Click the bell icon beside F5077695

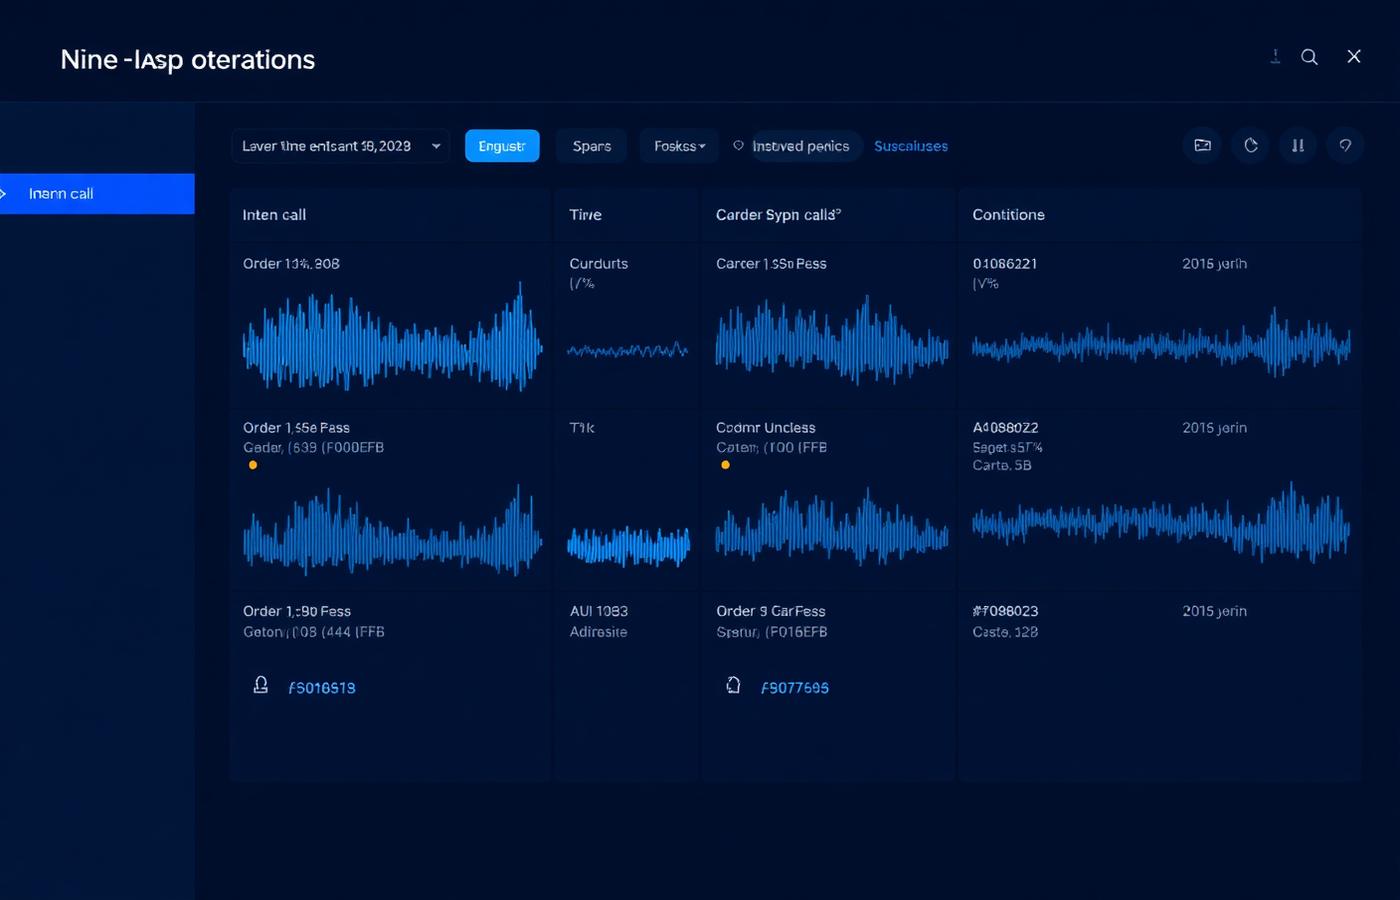pyautogui.click(x=733, y=685)
